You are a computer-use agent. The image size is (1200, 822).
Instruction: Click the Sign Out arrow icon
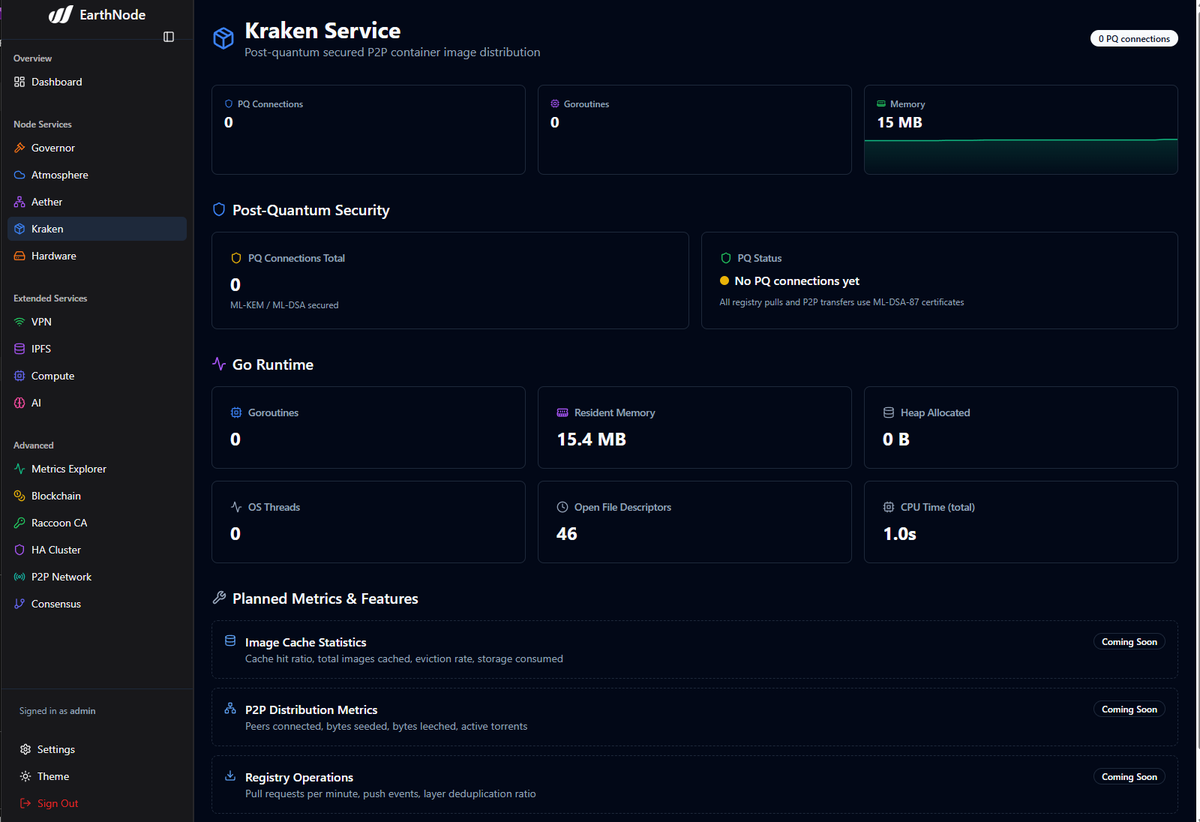[26, 803]
